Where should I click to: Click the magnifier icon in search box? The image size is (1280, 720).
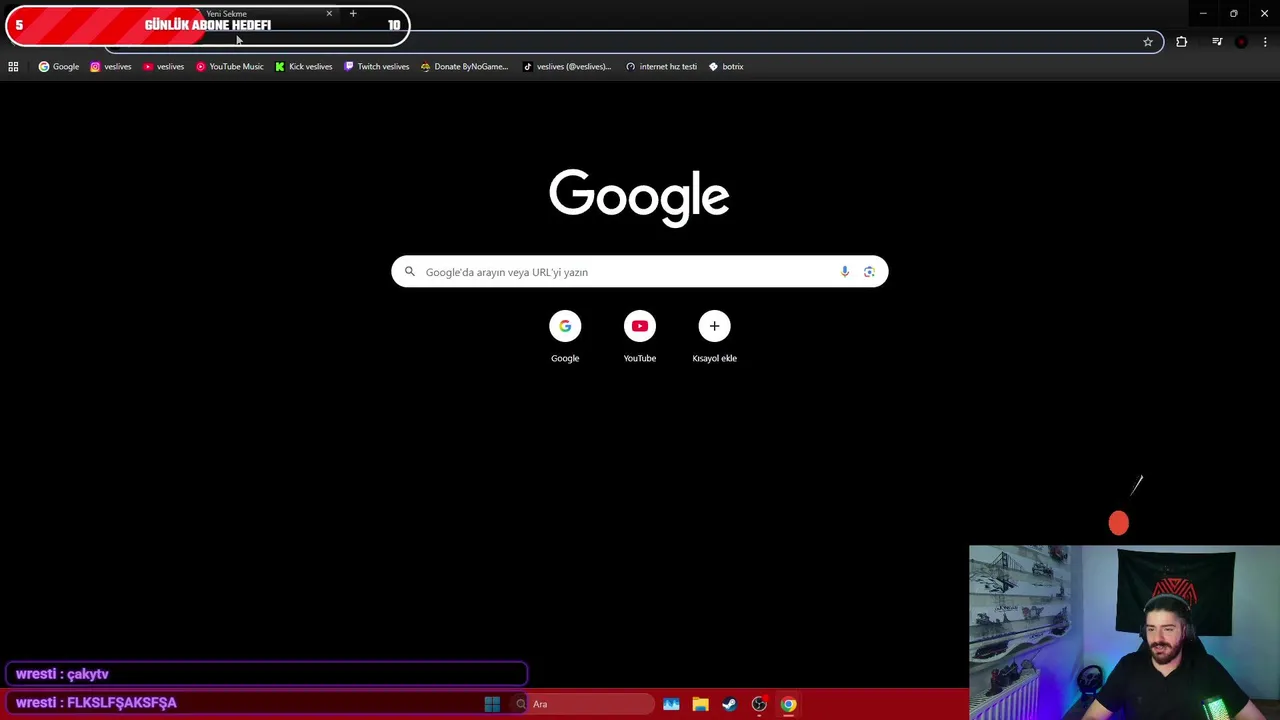410,272
